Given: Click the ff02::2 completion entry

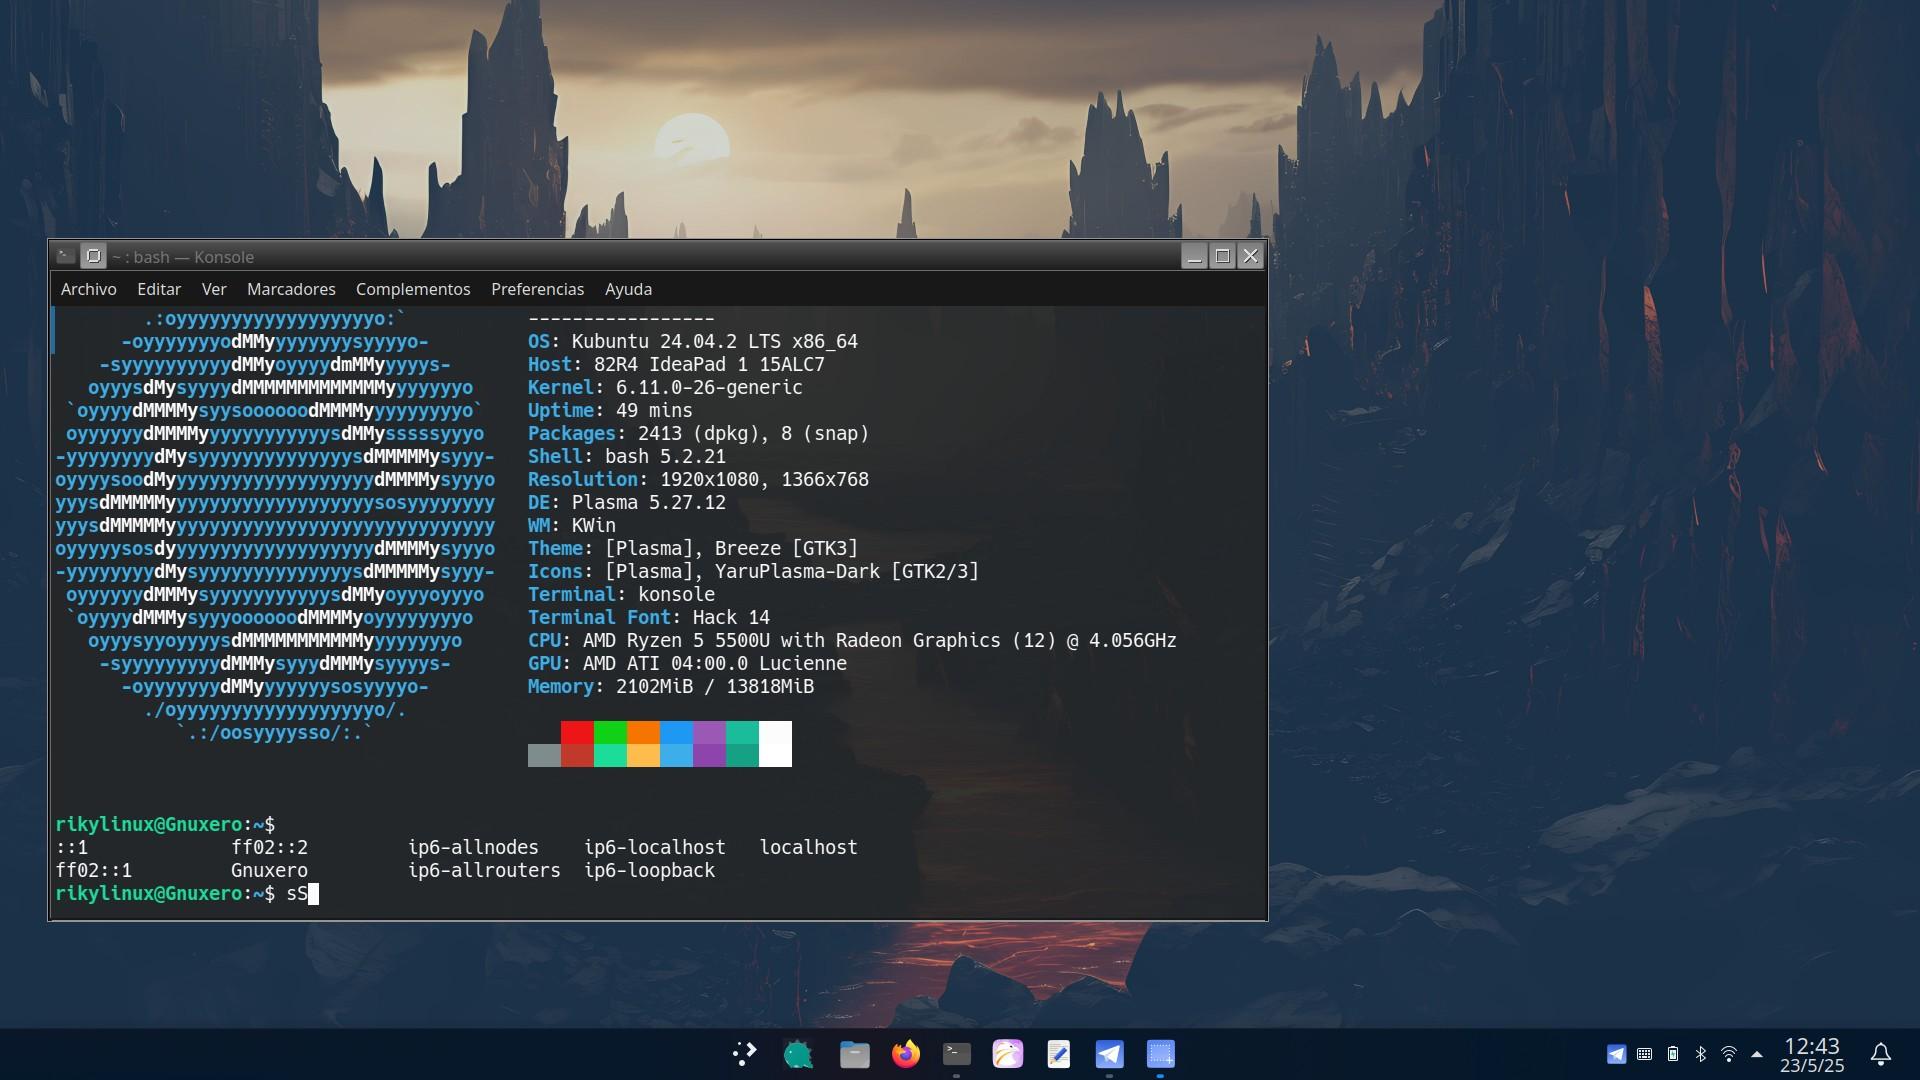Looking at the screenshot, I should pos(269,848).
